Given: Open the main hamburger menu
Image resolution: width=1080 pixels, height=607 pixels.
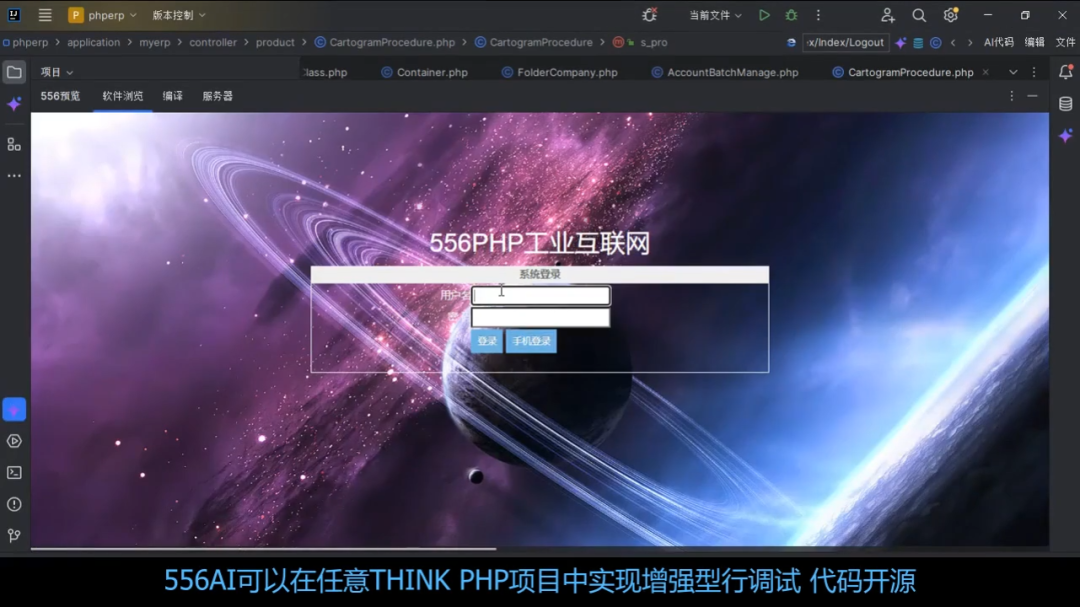Looking at the screenshot, I should pyautogui.click(x=45, y=14).
